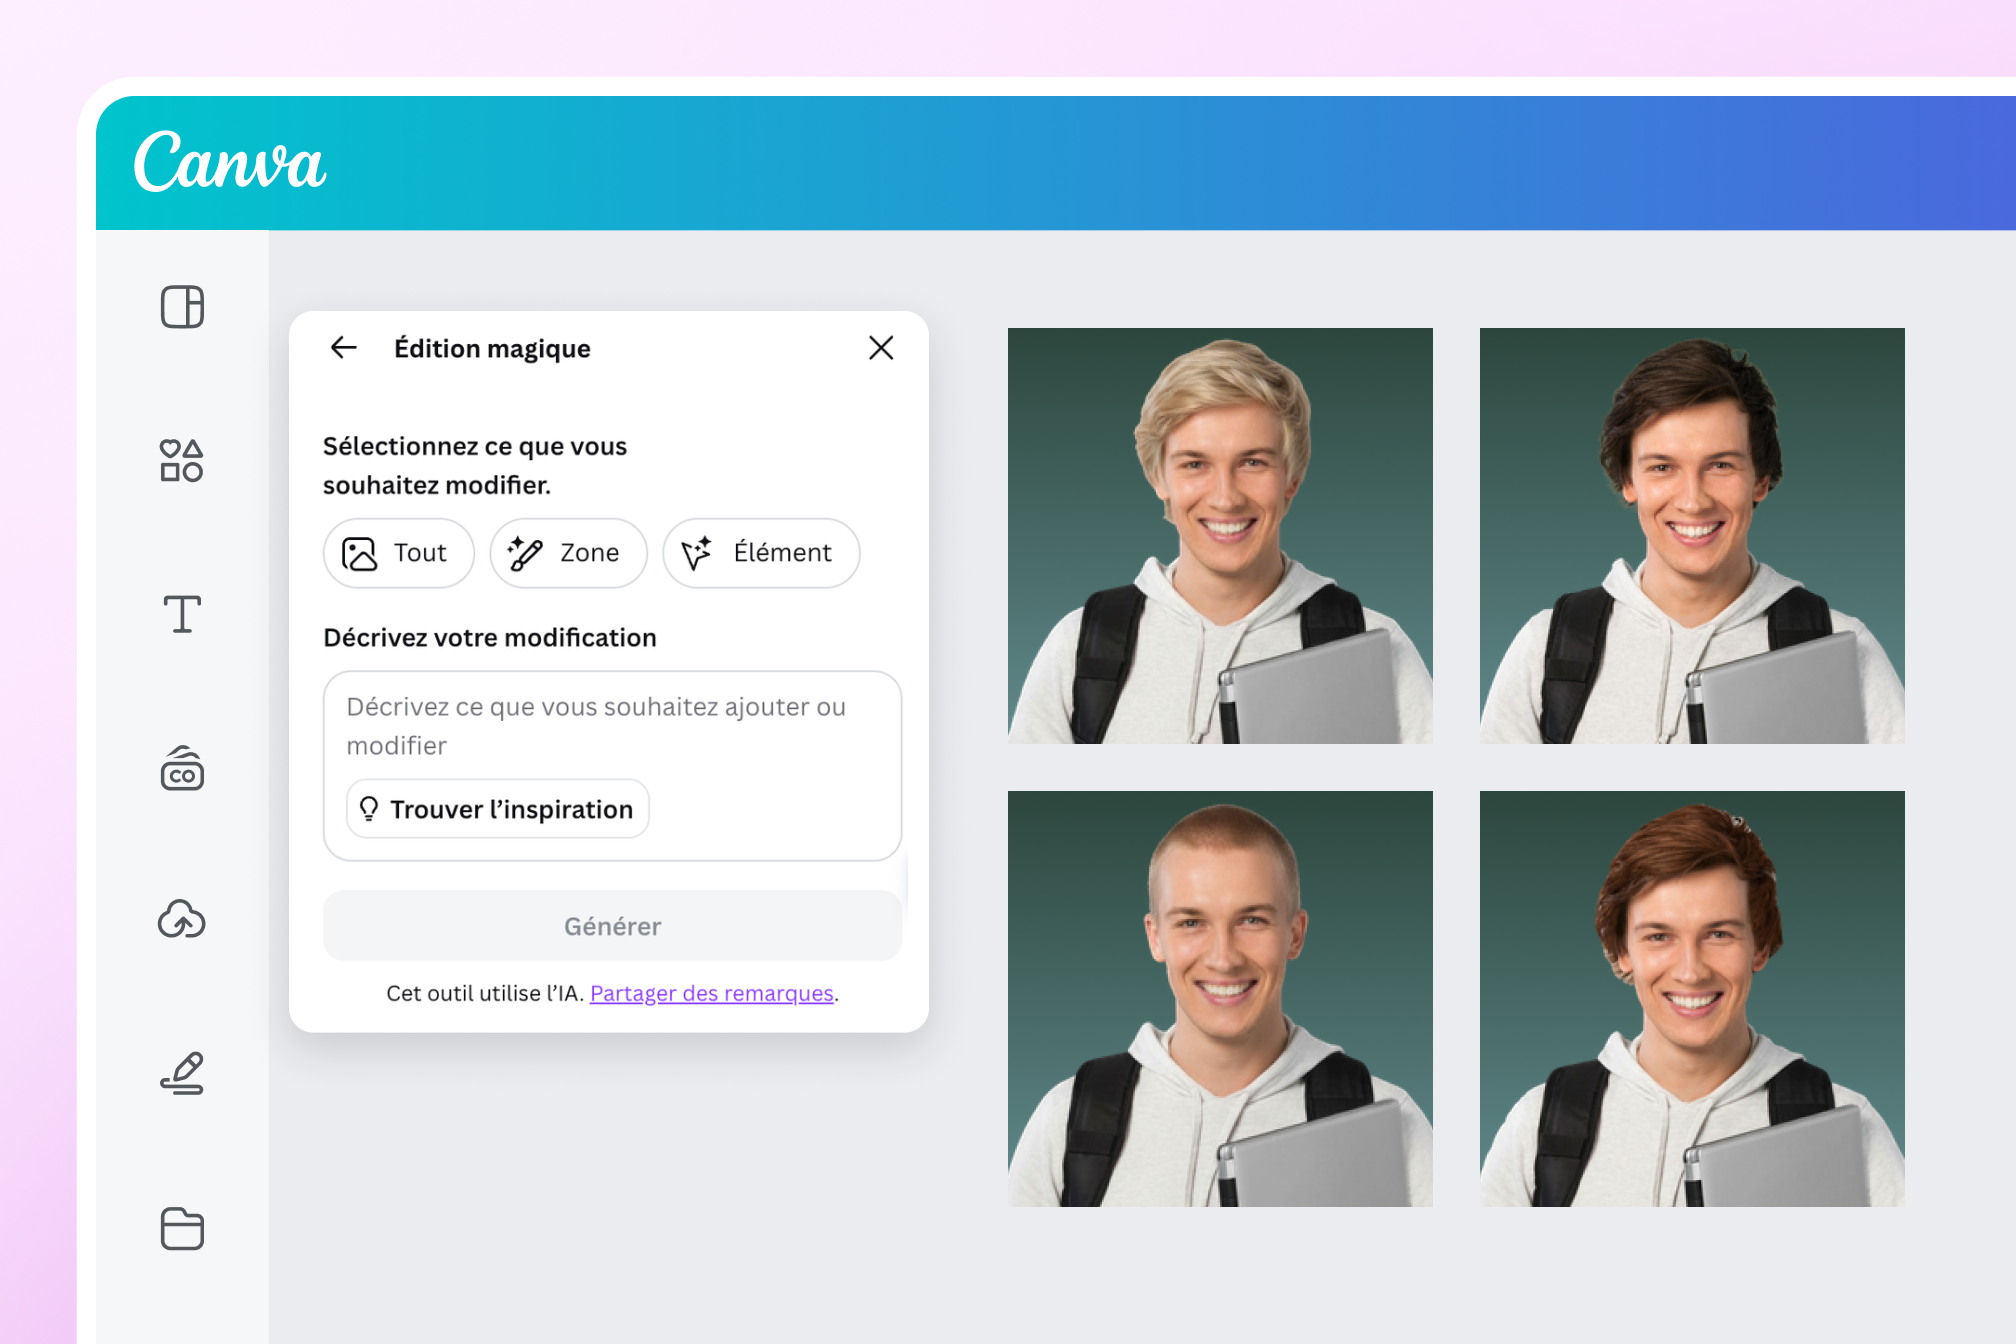
Task: Close the Édition magique panel
Action: pos(881,348)
